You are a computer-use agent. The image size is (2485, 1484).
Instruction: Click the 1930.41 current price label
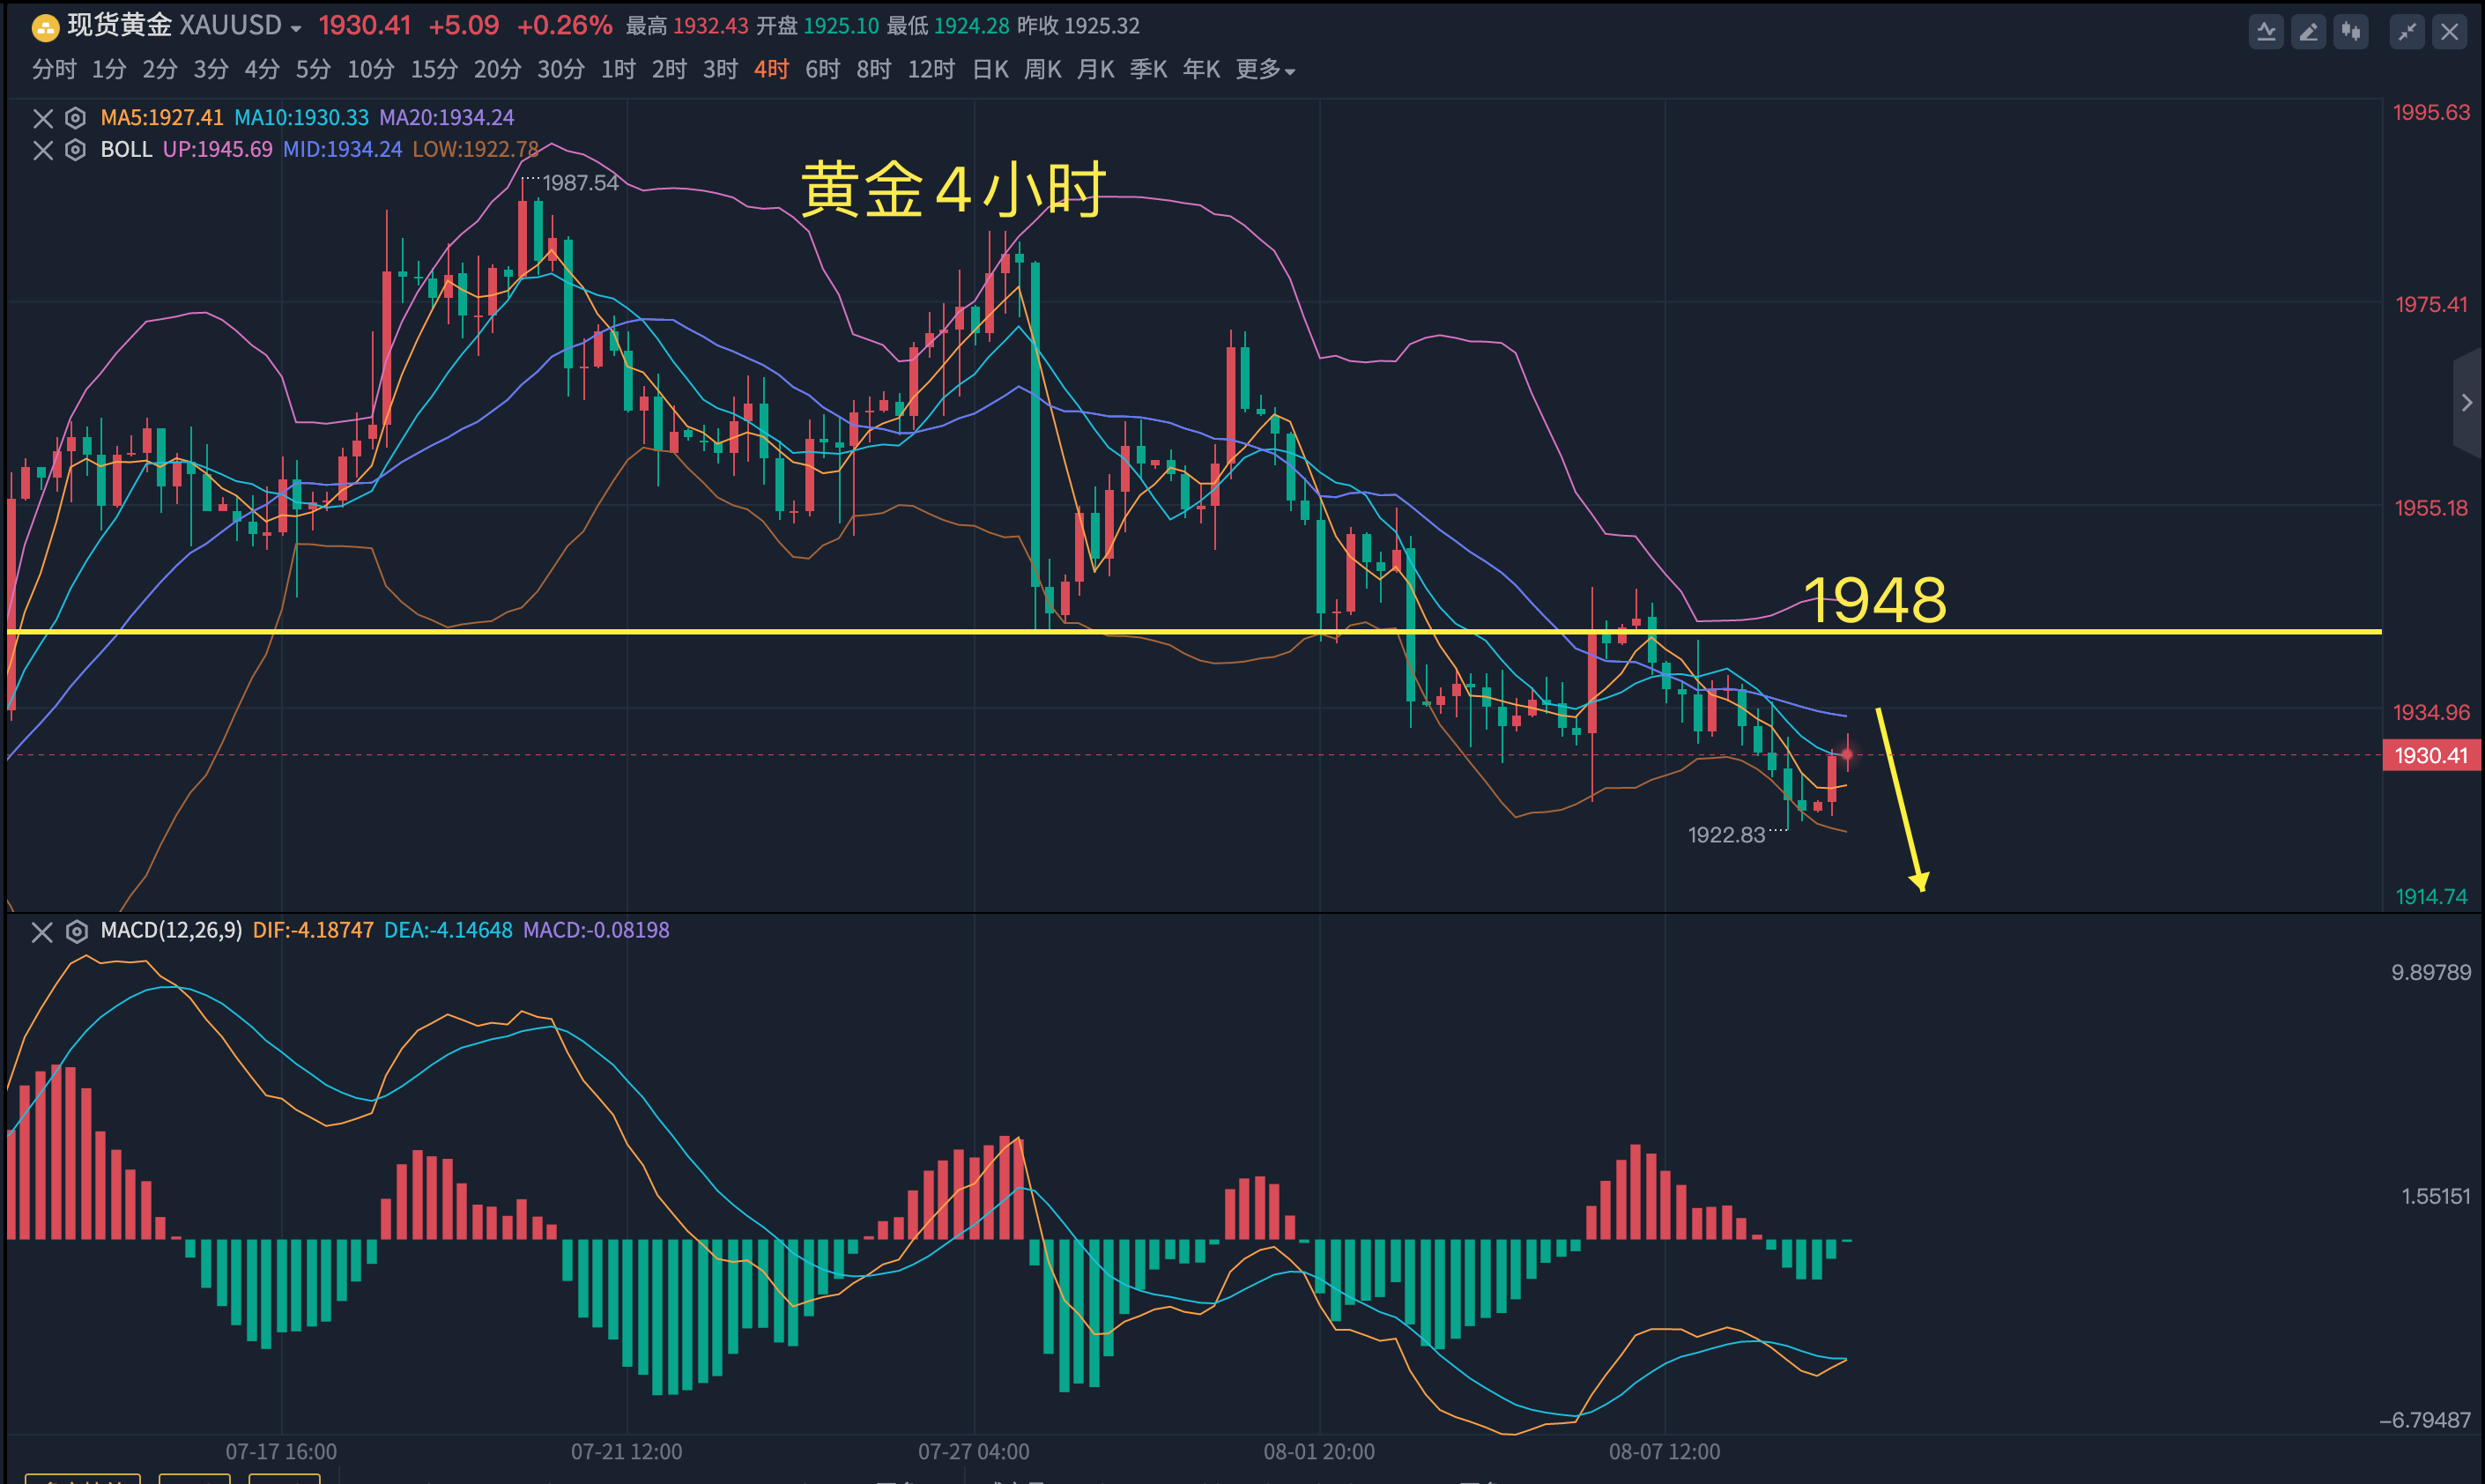(2430, 755)
